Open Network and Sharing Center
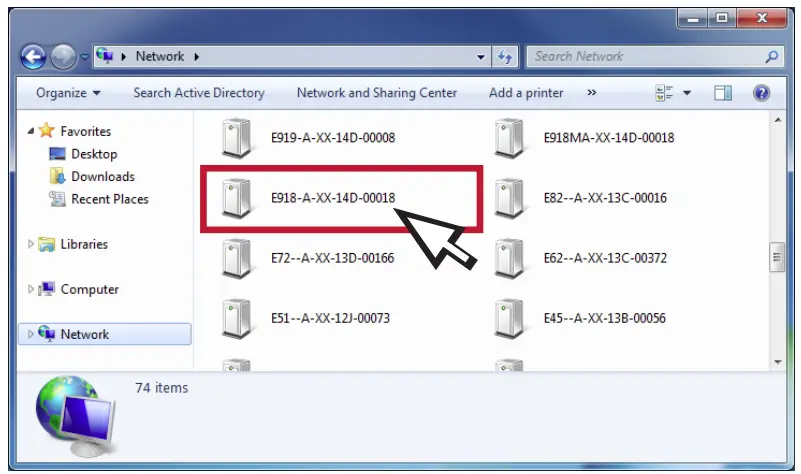 click(x=377, y=93)
